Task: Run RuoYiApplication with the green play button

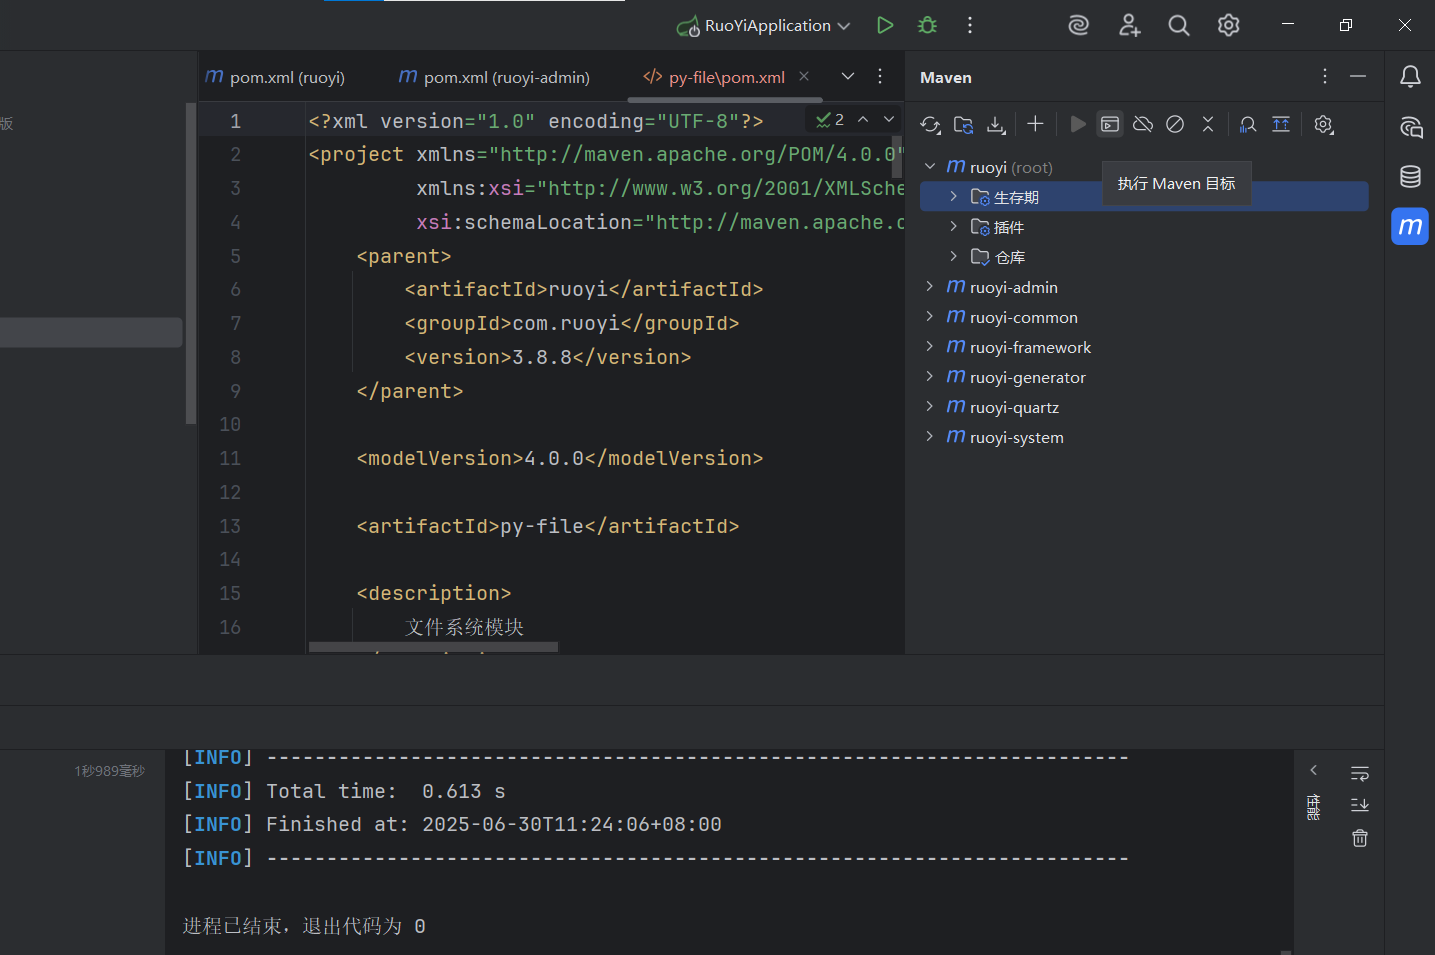Action: [x=885, y=25]
